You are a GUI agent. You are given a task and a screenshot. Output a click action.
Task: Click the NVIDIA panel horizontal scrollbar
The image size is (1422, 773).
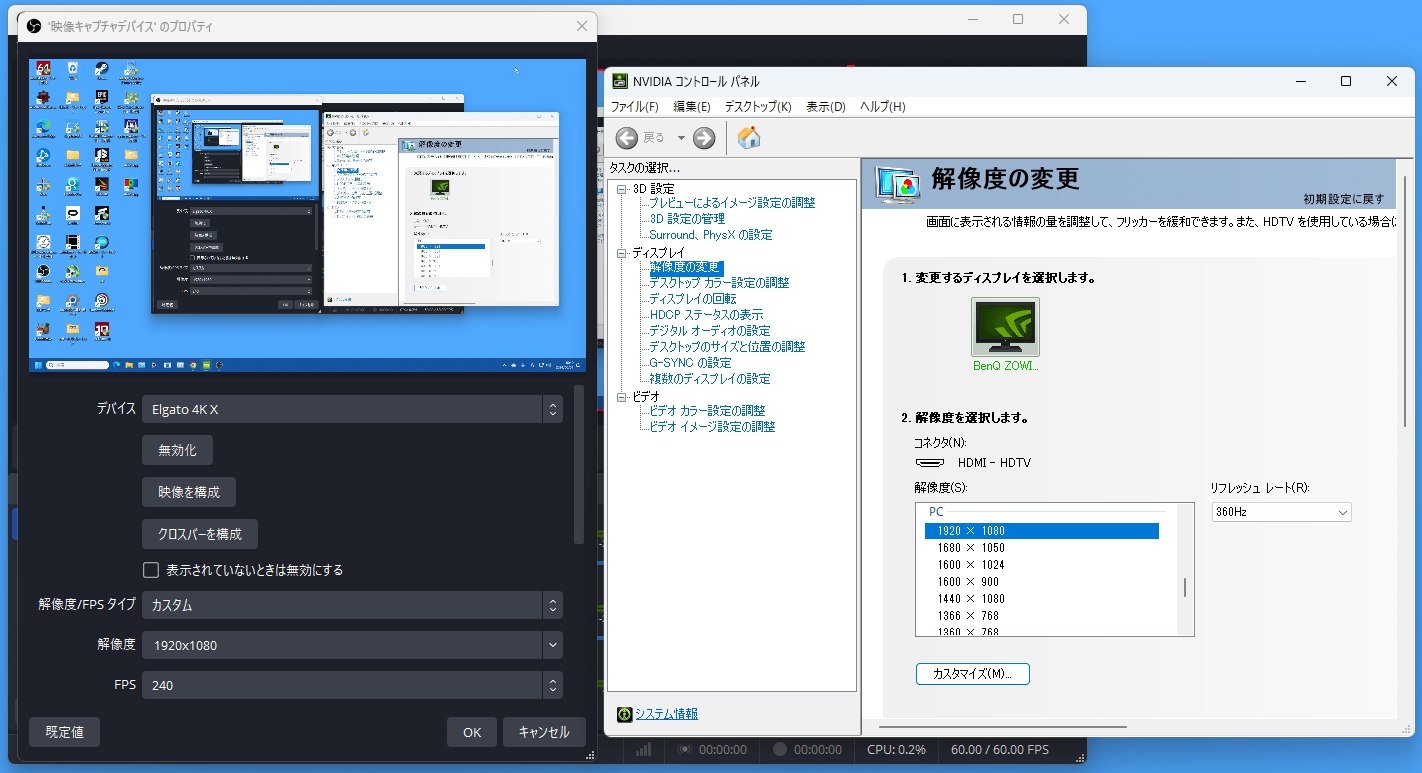[1002, 727]
